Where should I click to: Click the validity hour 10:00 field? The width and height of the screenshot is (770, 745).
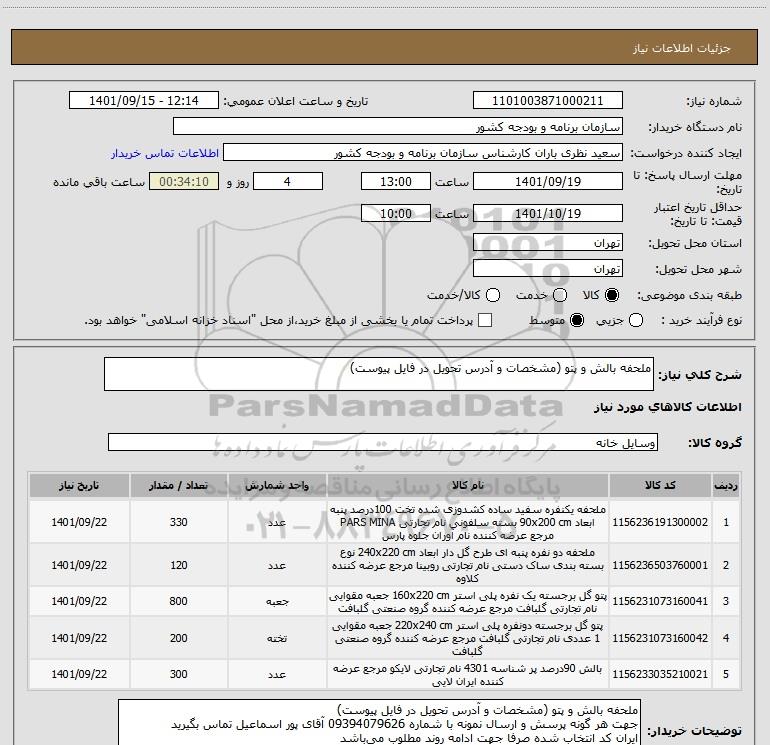coord(396,213)
